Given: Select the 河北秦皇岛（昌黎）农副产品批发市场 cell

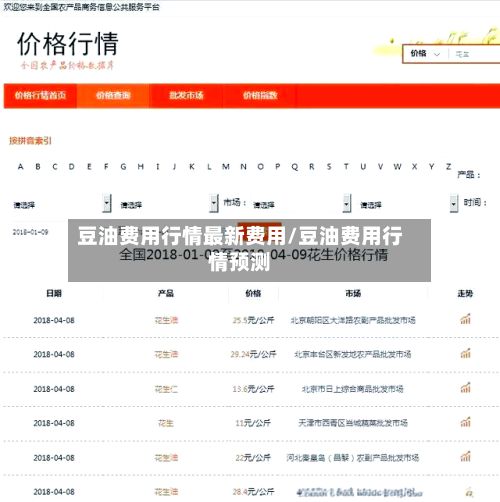Looking at the screenshot, I should [x=353, y=458].
